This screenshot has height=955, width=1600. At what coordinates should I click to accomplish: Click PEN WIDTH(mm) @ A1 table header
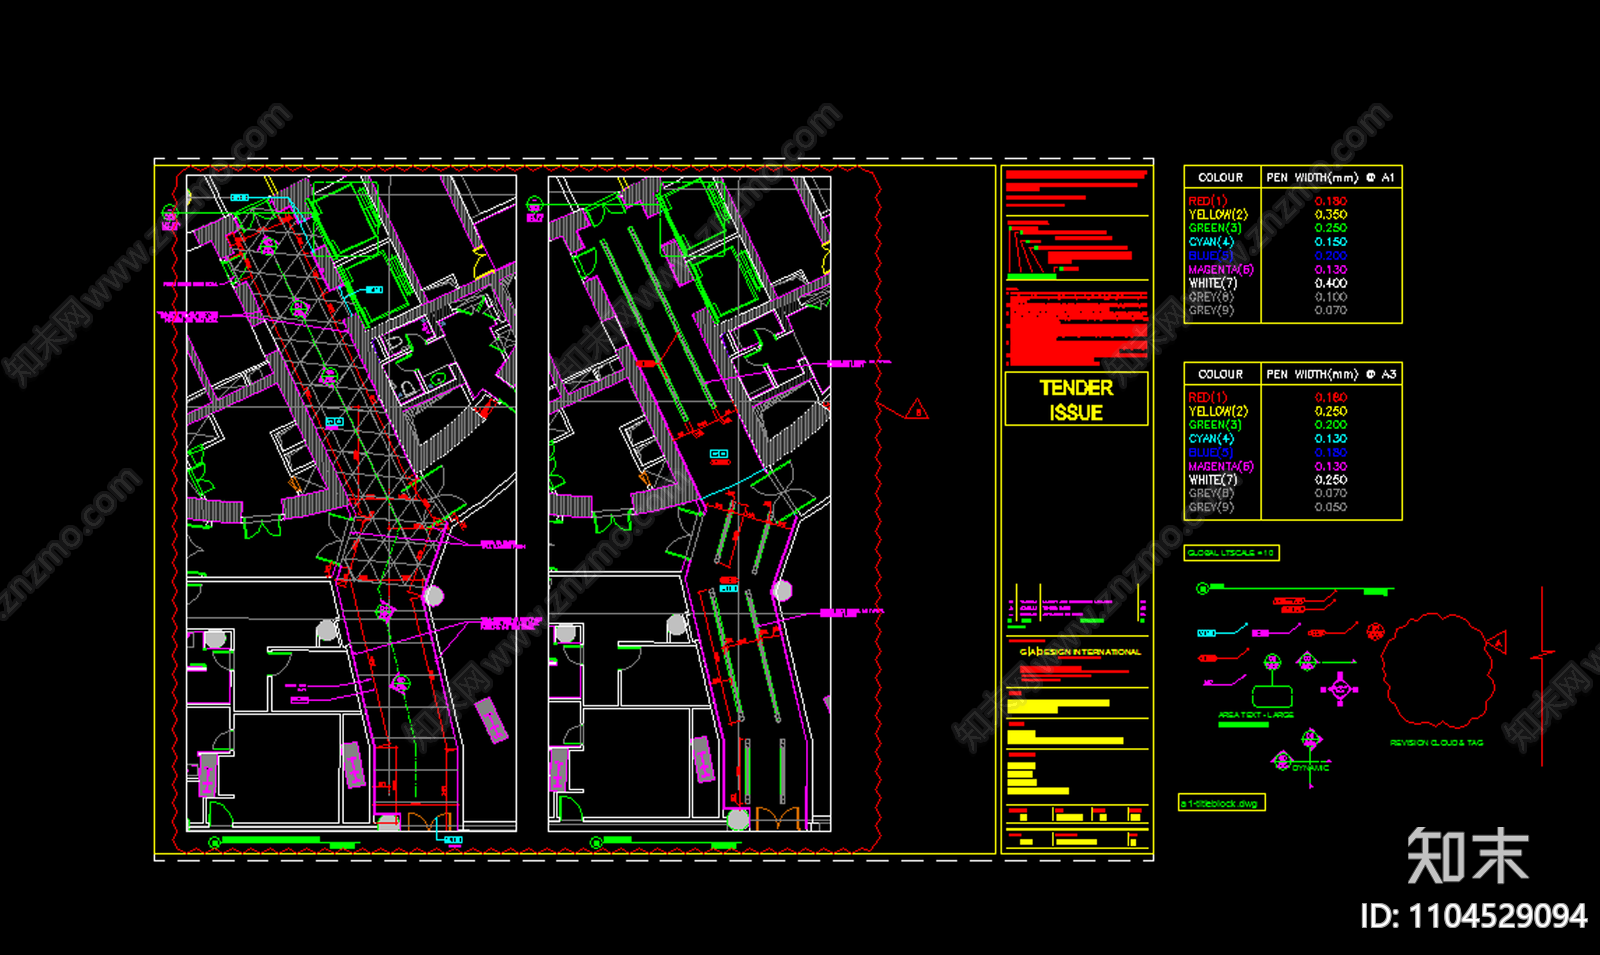1330,177
